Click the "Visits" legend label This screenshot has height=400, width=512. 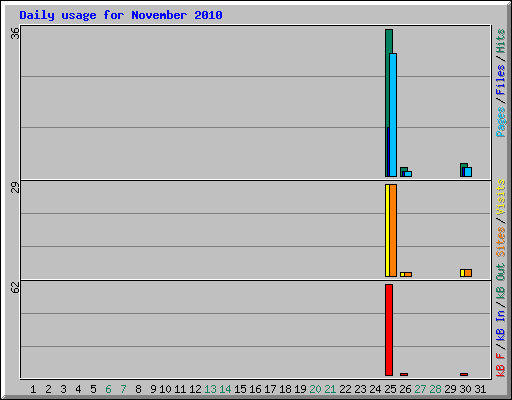500,197
